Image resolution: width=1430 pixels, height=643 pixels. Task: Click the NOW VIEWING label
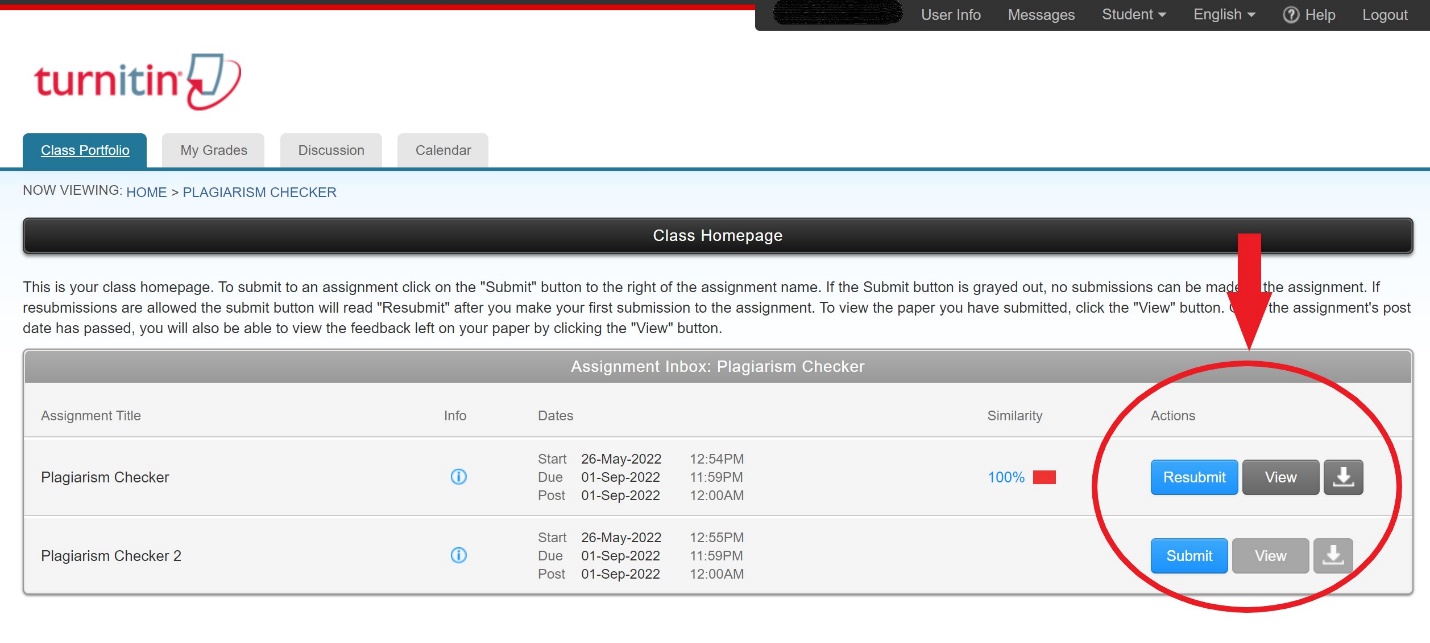(72, 190)
